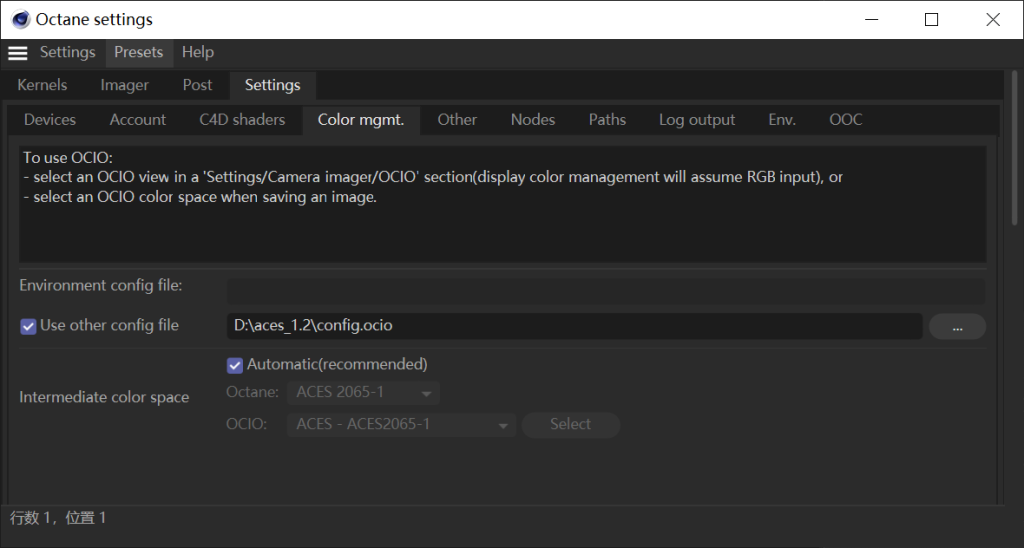Toggle the Use other config file checkbox

[x=29, y=326]
